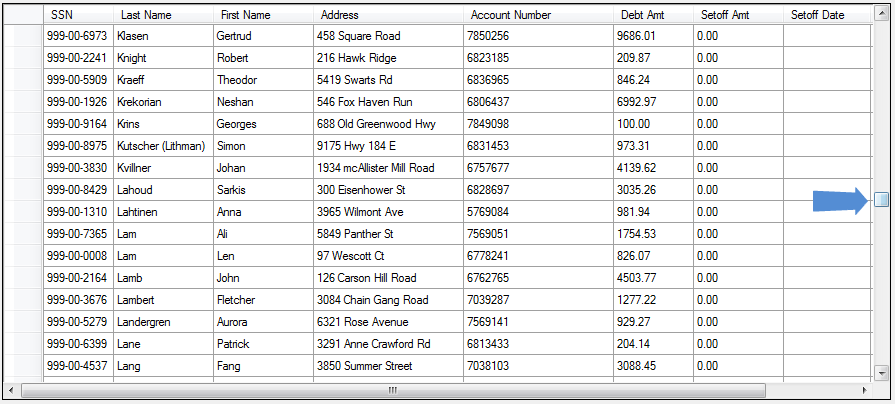Select debt amount cell 9686.01

coord(654,36)
